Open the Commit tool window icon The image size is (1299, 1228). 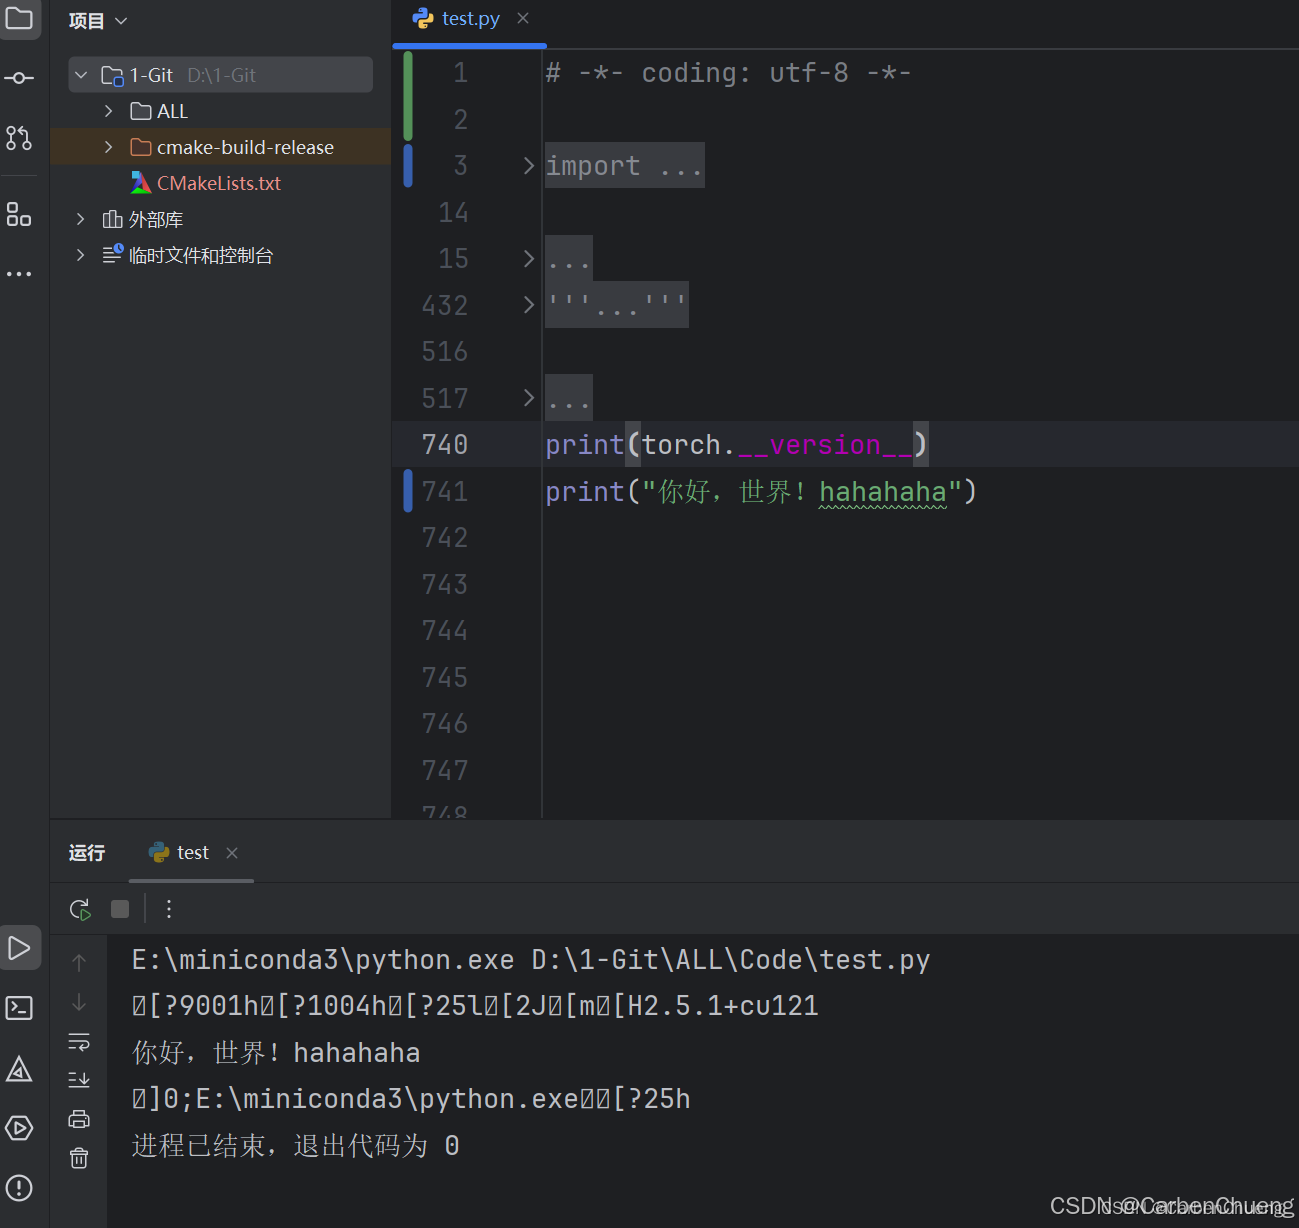tap(19, 78)
